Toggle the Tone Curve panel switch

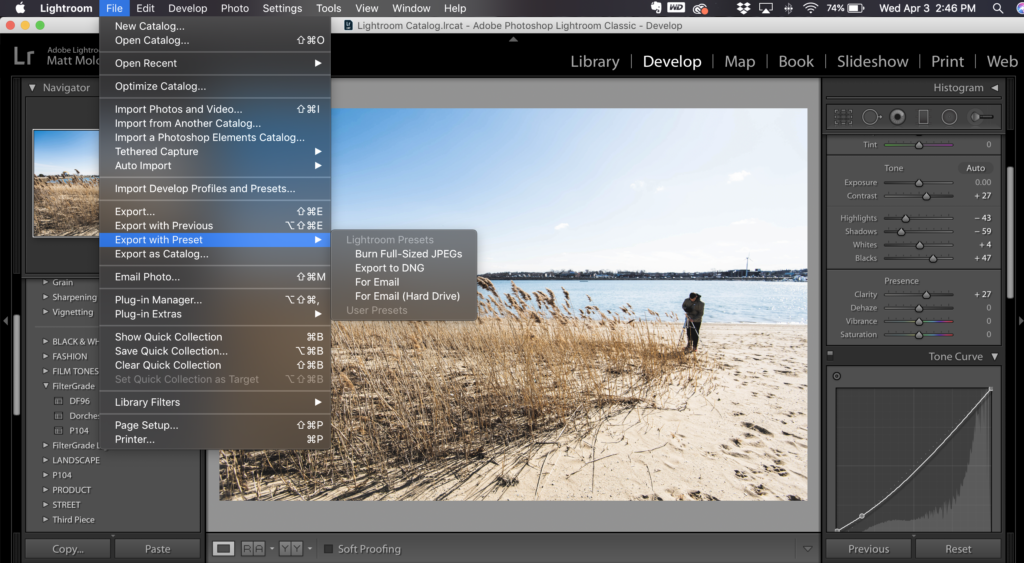point(830,356)
